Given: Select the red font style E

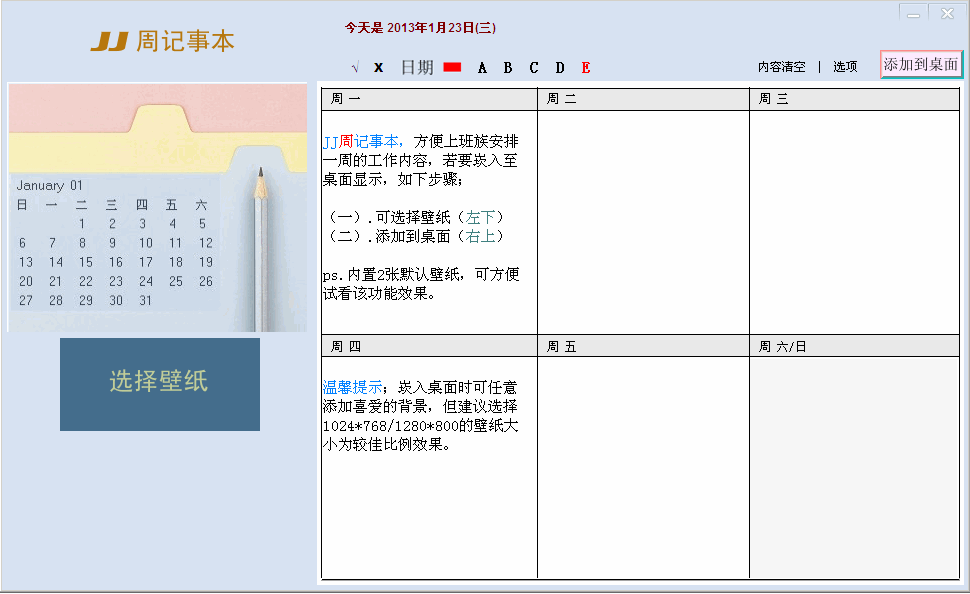Looking at the screenshot, I should click(x=586, y=68).
